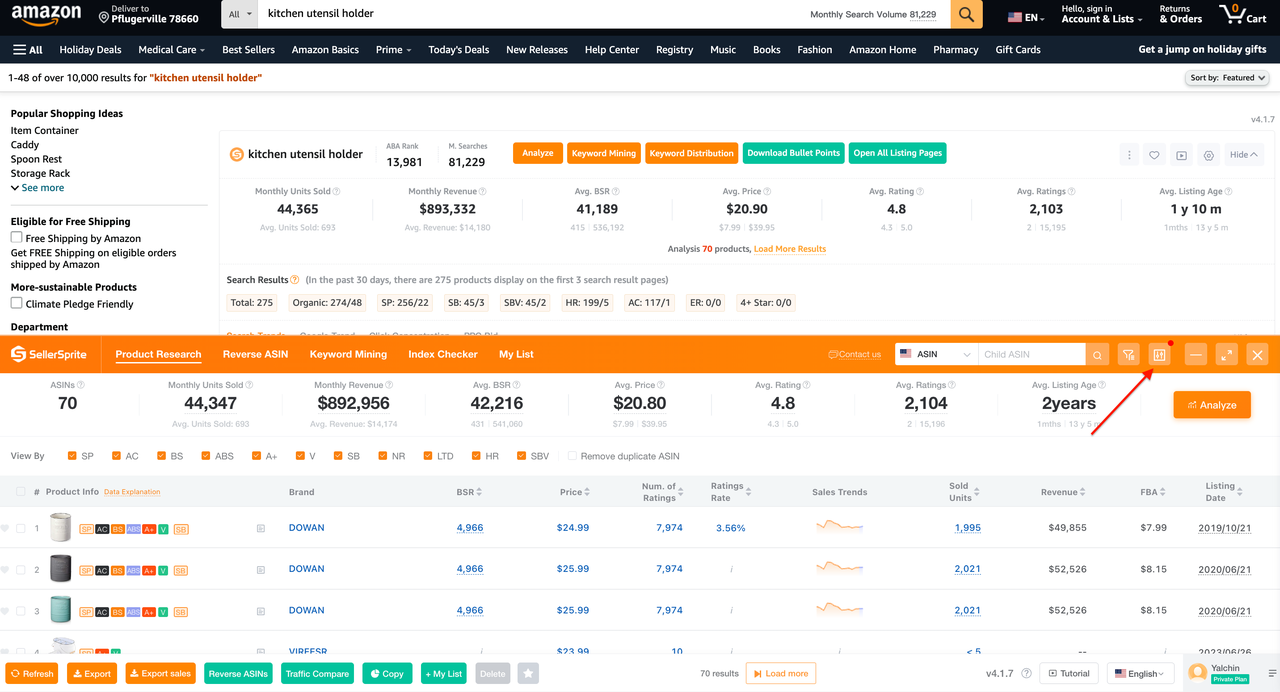Viewport: 1280px width, 692px height.
Task: Click the SellerSprite logo
Action: (49, 354)
